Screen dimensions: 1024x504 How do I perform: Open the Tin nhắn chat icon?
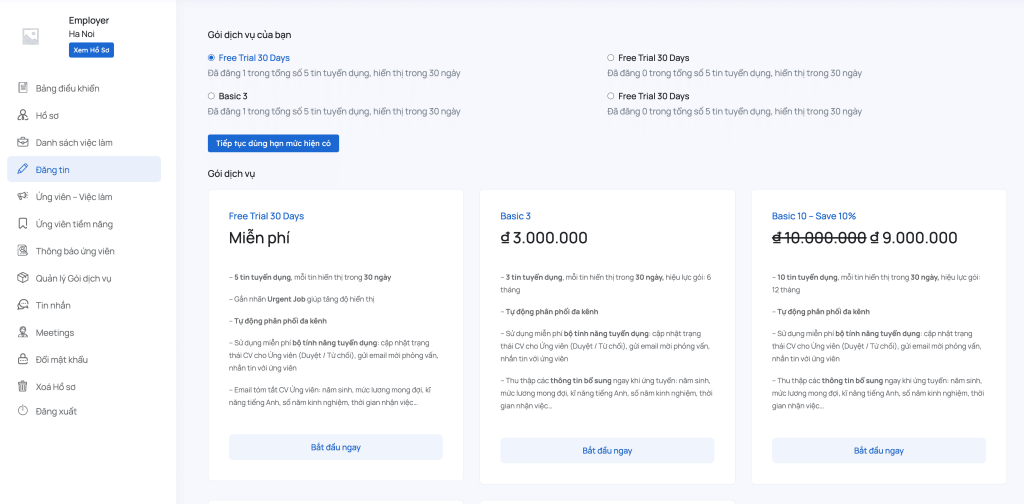[23, 305]
